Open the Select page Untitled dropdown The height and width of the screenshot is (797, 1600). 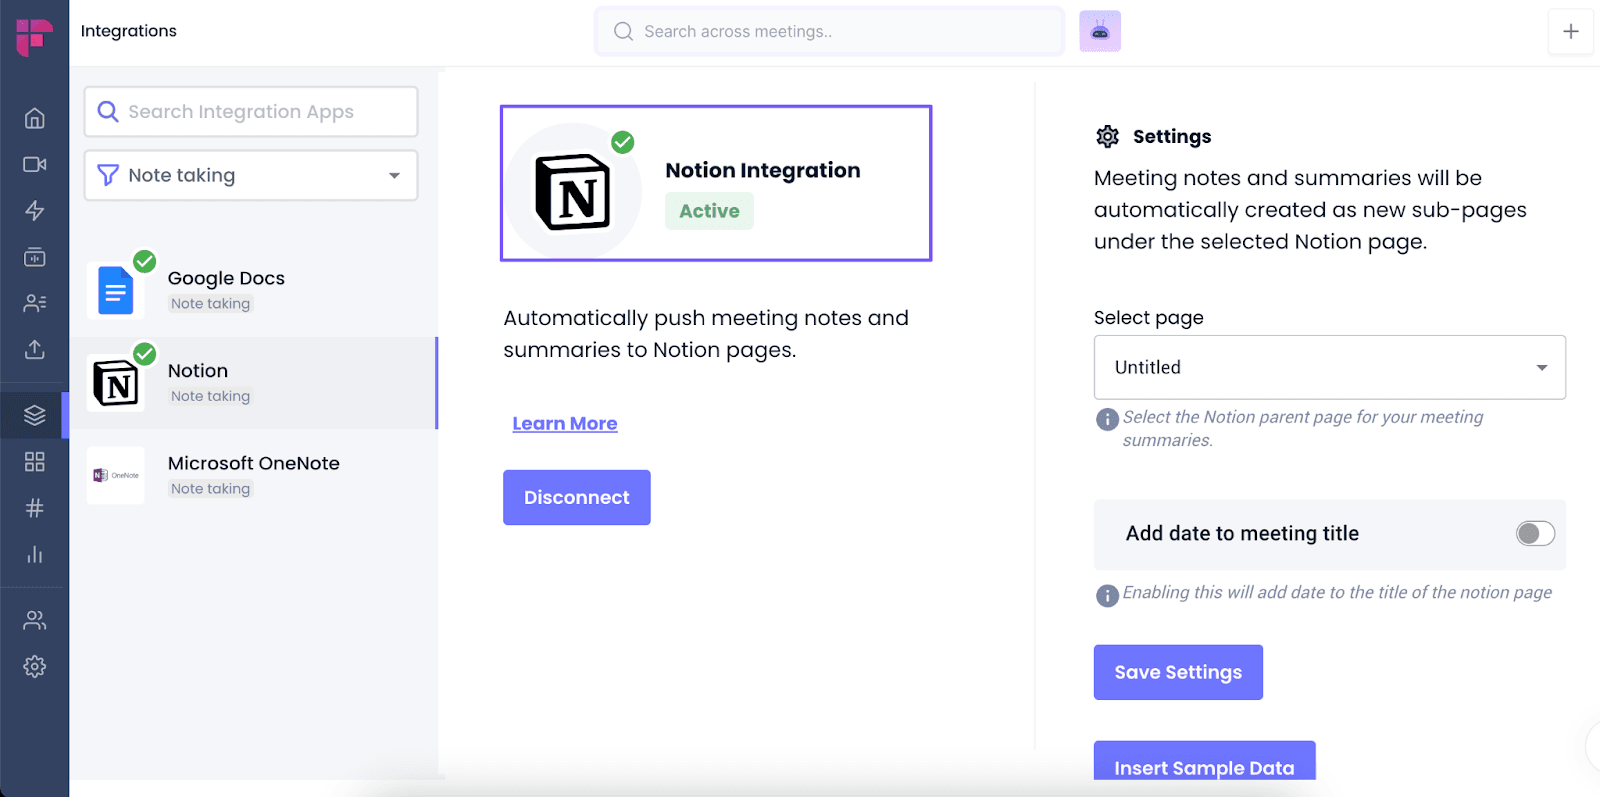pyautogui.click(x=1330, y=367)
